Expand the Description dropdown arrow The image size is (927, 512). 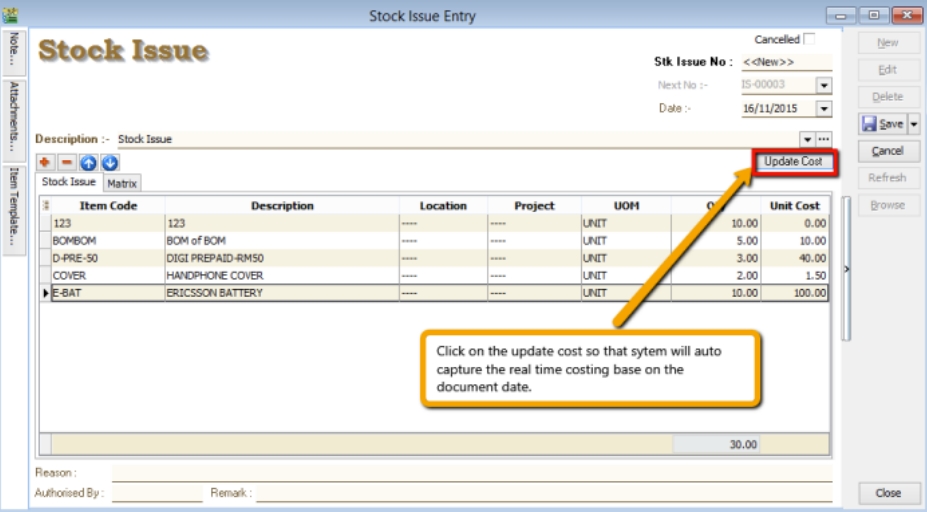point(807,140)
